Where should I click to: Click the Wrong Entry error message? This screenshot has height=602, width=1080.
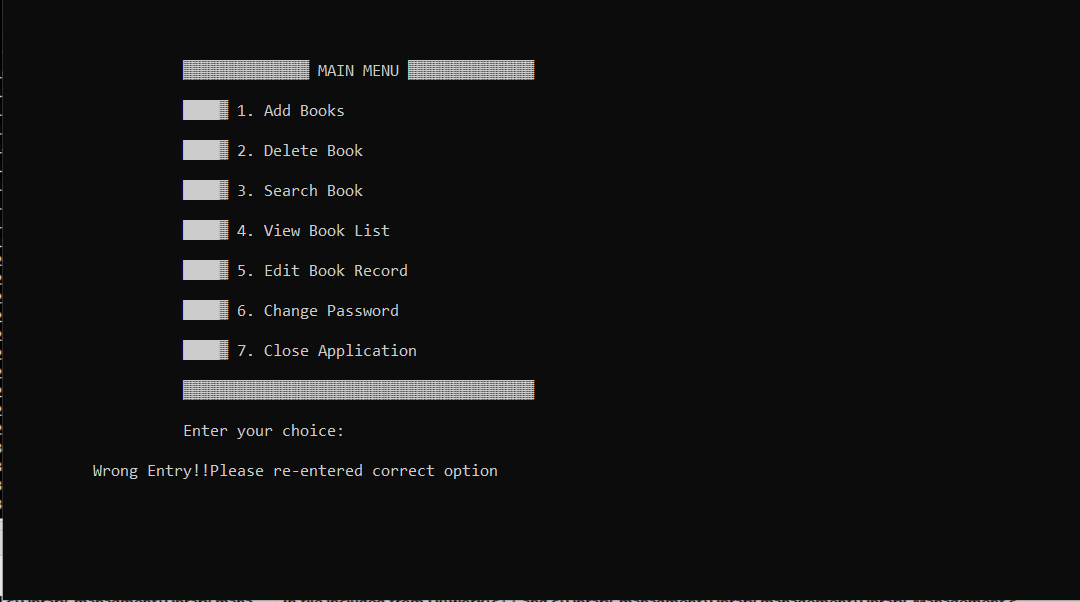point(295,470)
